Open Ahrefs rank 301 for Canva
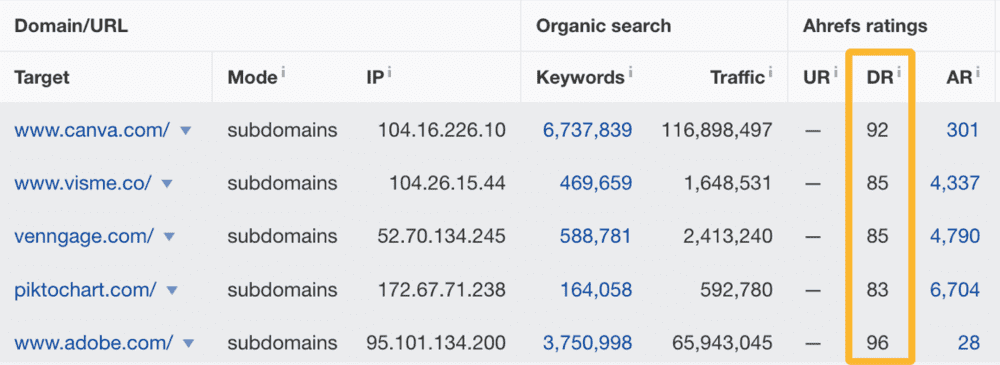The image size is (1000, 365). [962, 130]
